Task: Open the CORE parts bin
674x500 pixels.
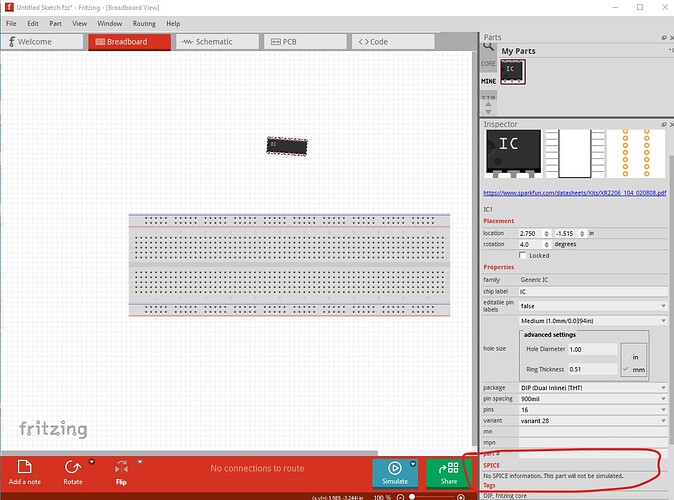Action: (x=488, y=63)
